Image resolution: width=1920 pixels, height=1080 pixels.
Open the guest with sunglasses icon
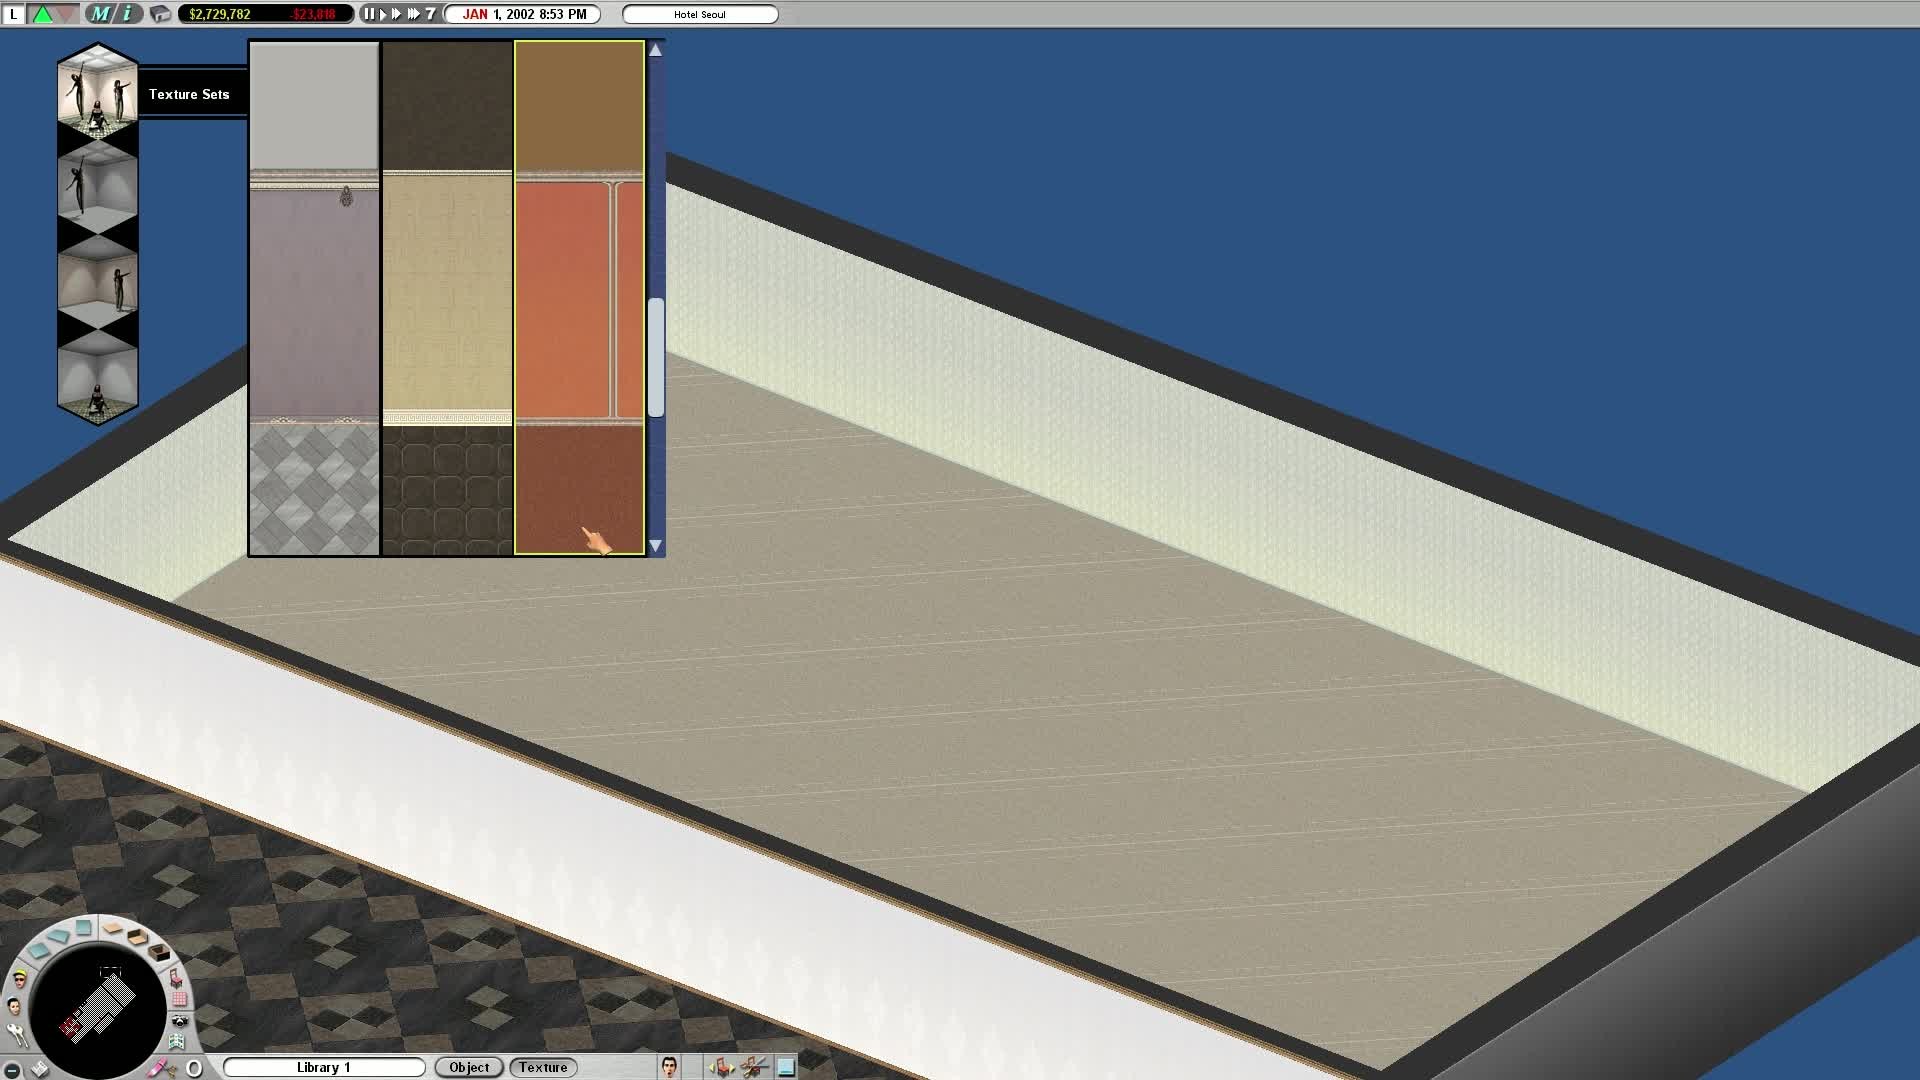tap(20, 980)
